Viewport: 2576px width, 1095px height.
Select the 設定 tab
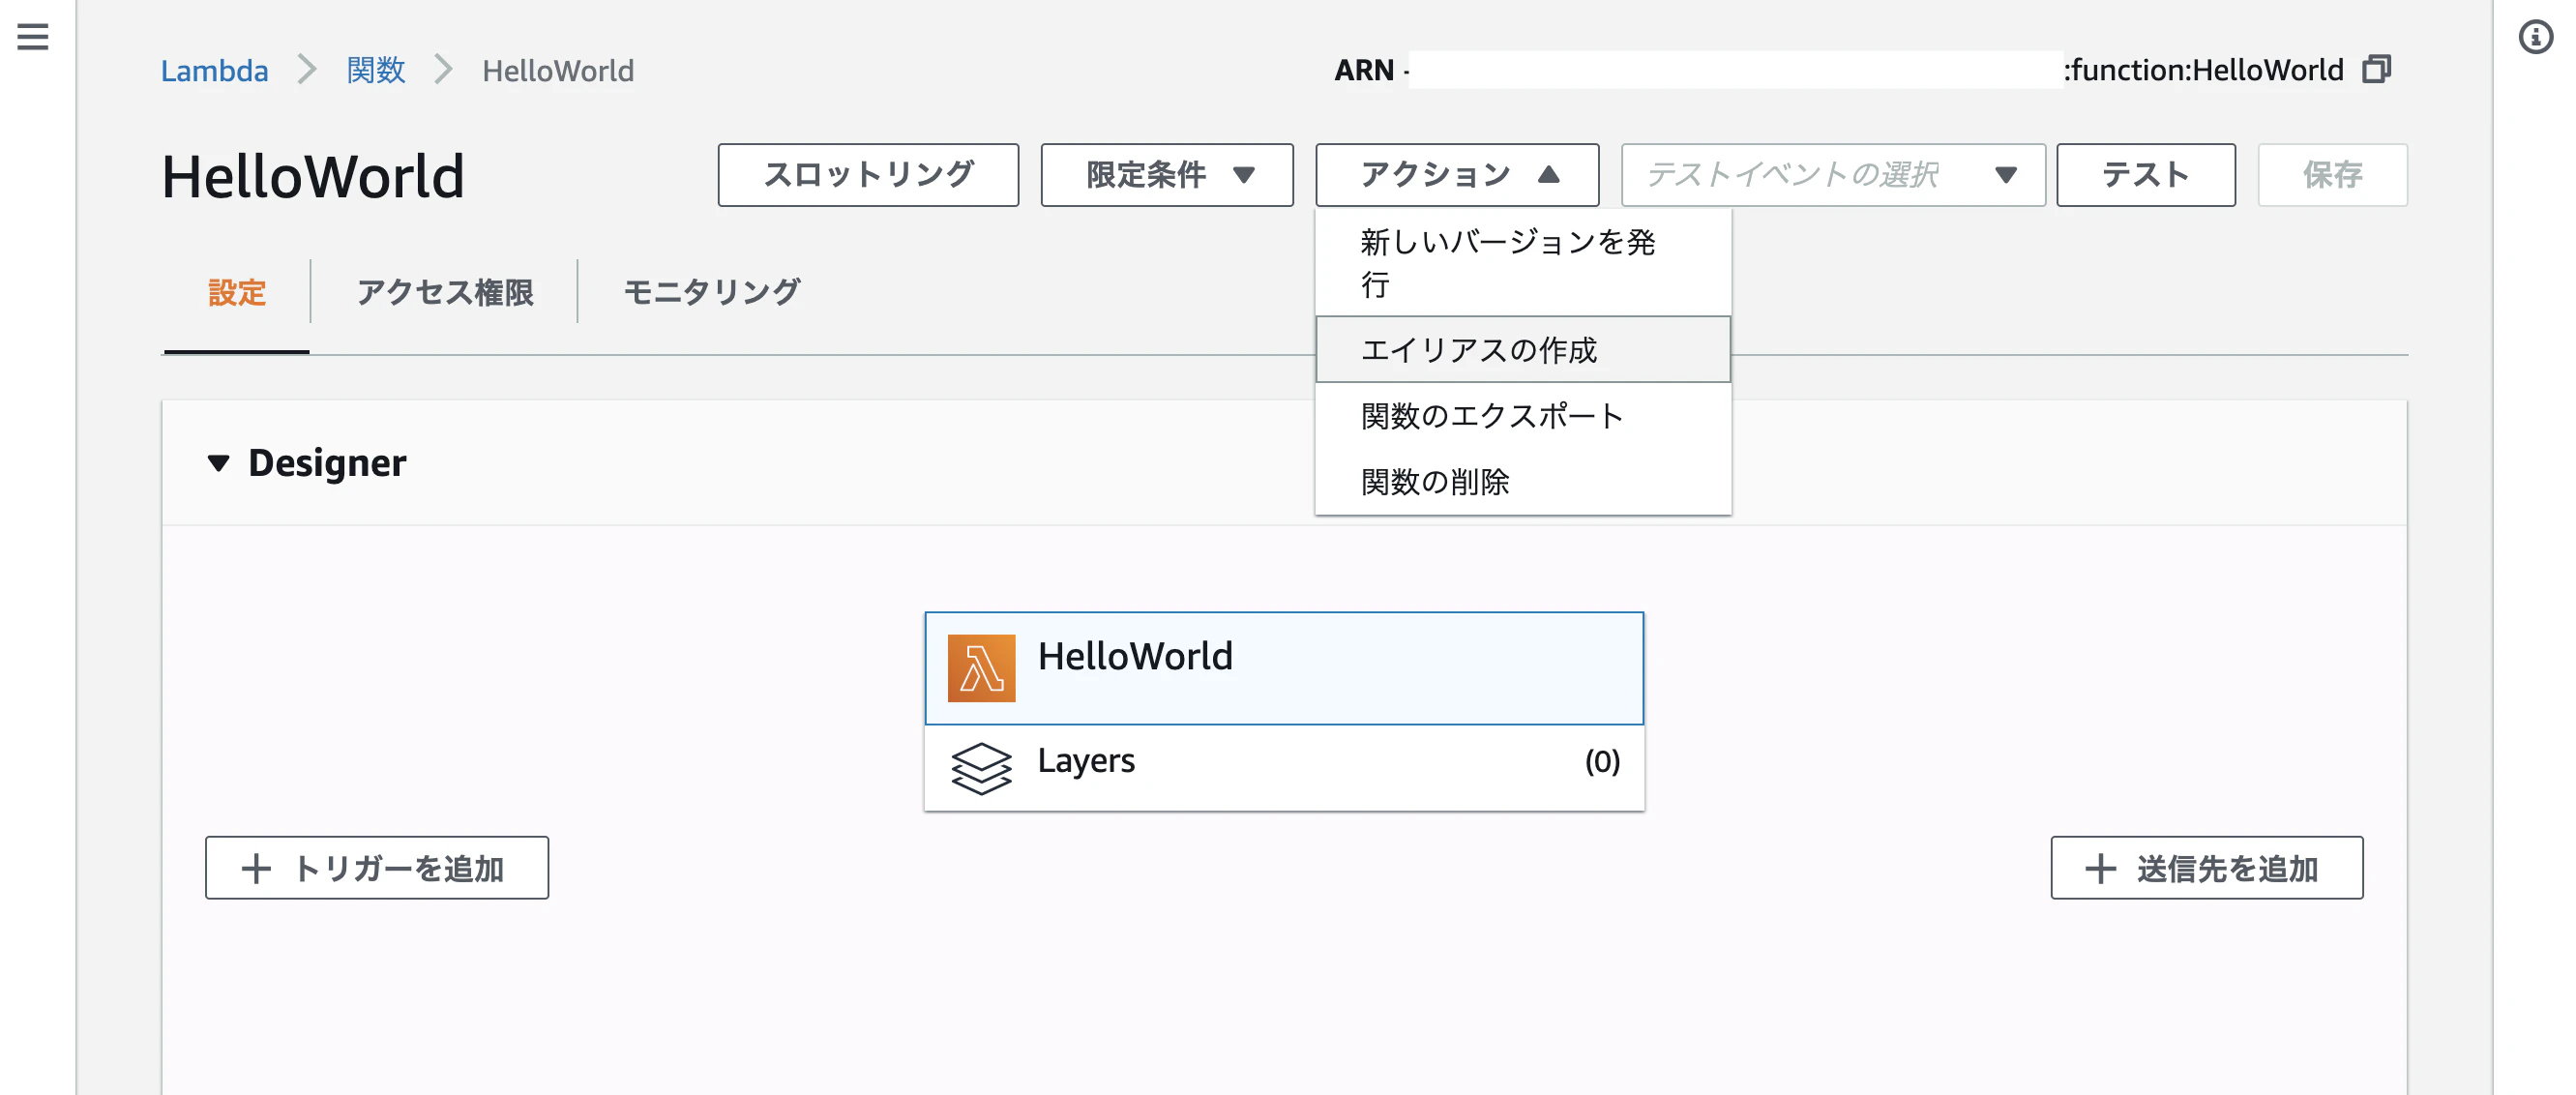pyautogui.click(x=236, y=292)
